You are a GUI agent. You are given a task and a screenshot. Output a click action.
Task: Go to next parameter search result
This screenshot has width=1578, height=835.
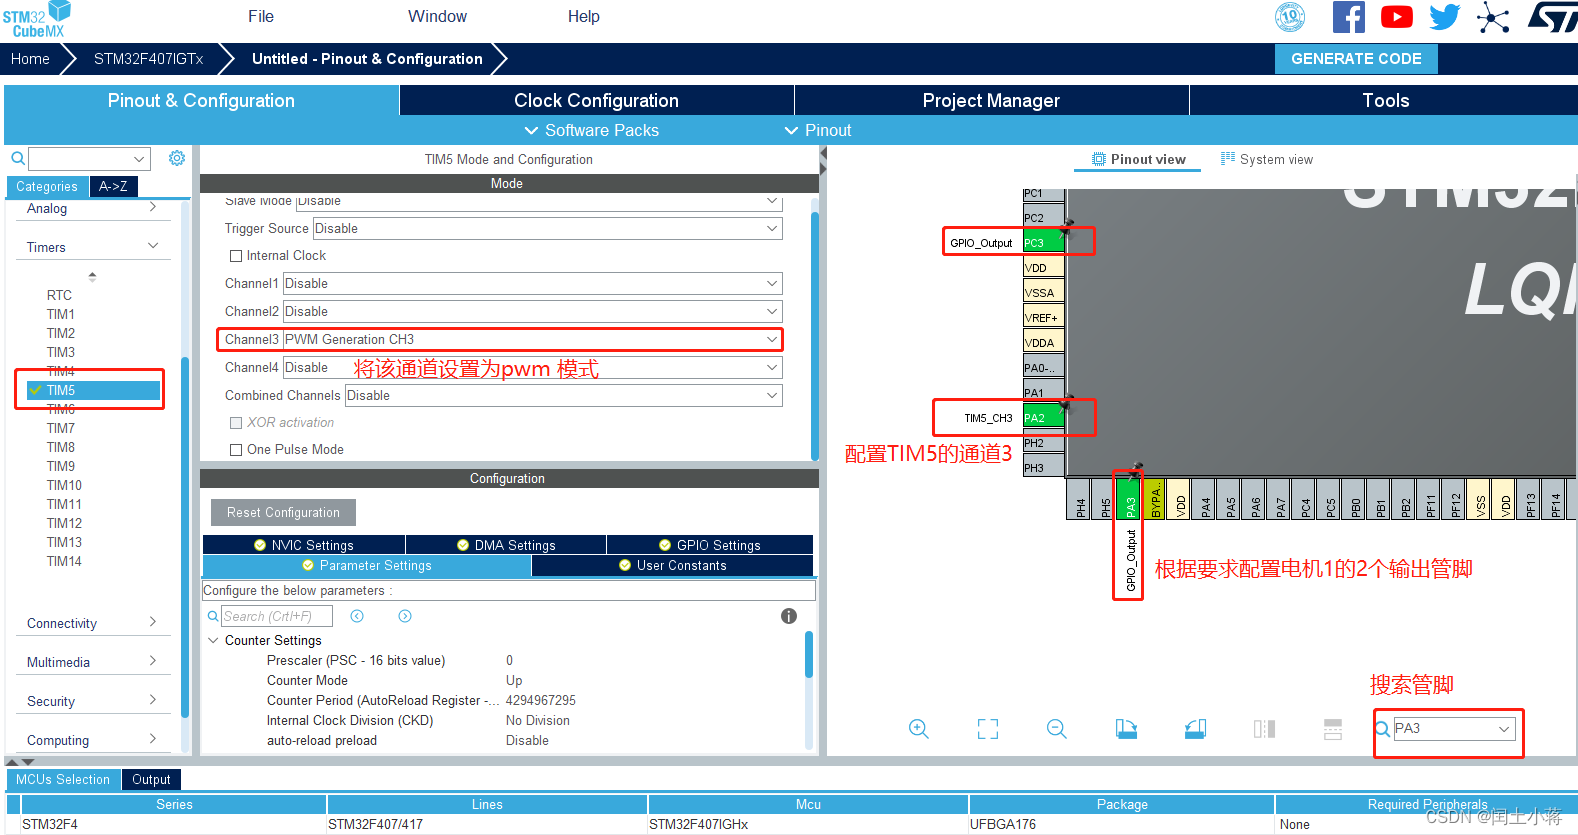click(405, 616)
